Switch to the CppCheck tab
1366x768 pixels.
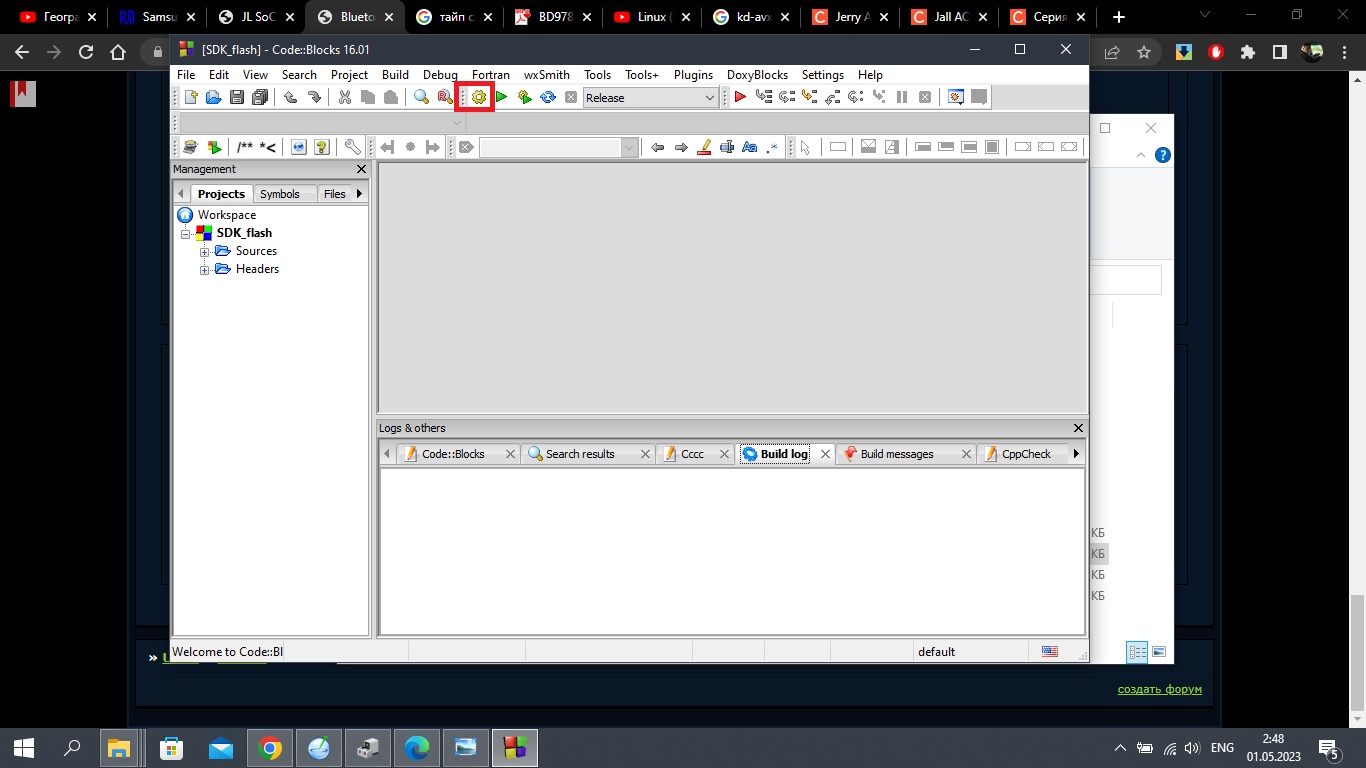(x=1026, y=454)
